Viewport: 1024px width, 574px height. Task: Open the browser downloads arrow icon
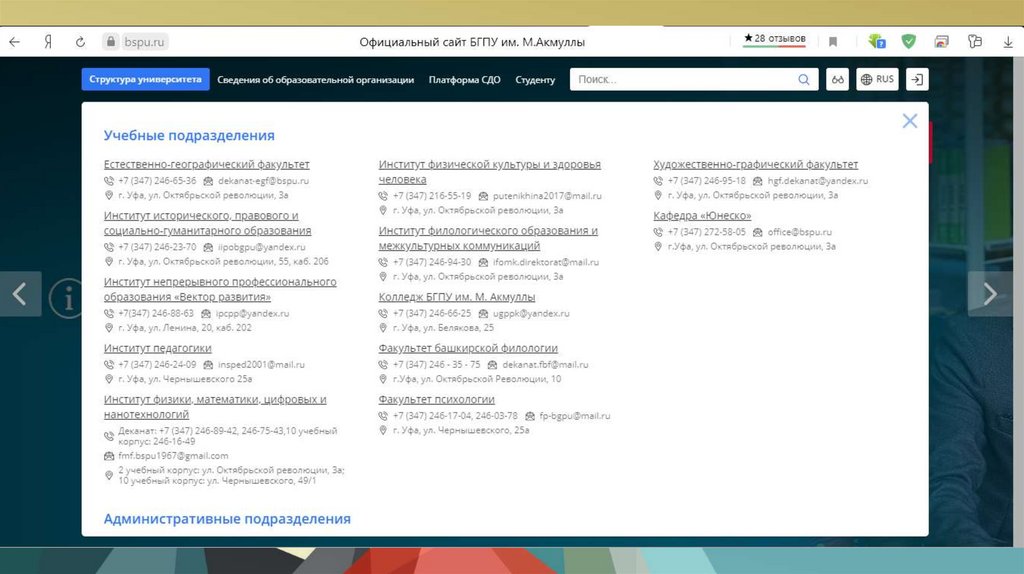[x=1008, y=42]
